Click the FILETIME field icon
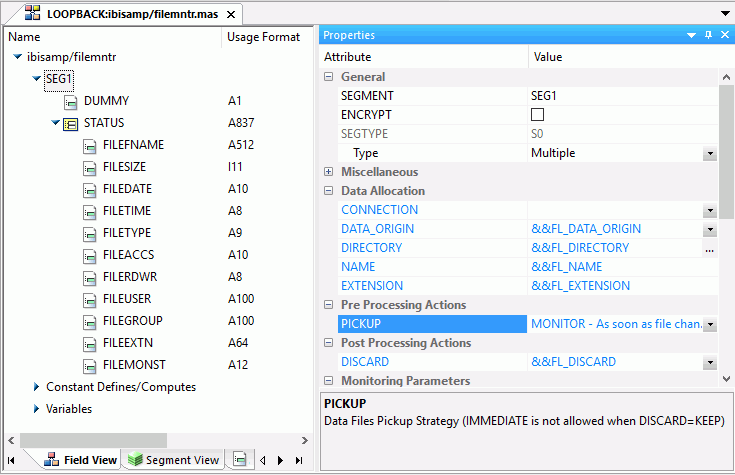Screen dimensions: 735x475 [x=90, y=212]
